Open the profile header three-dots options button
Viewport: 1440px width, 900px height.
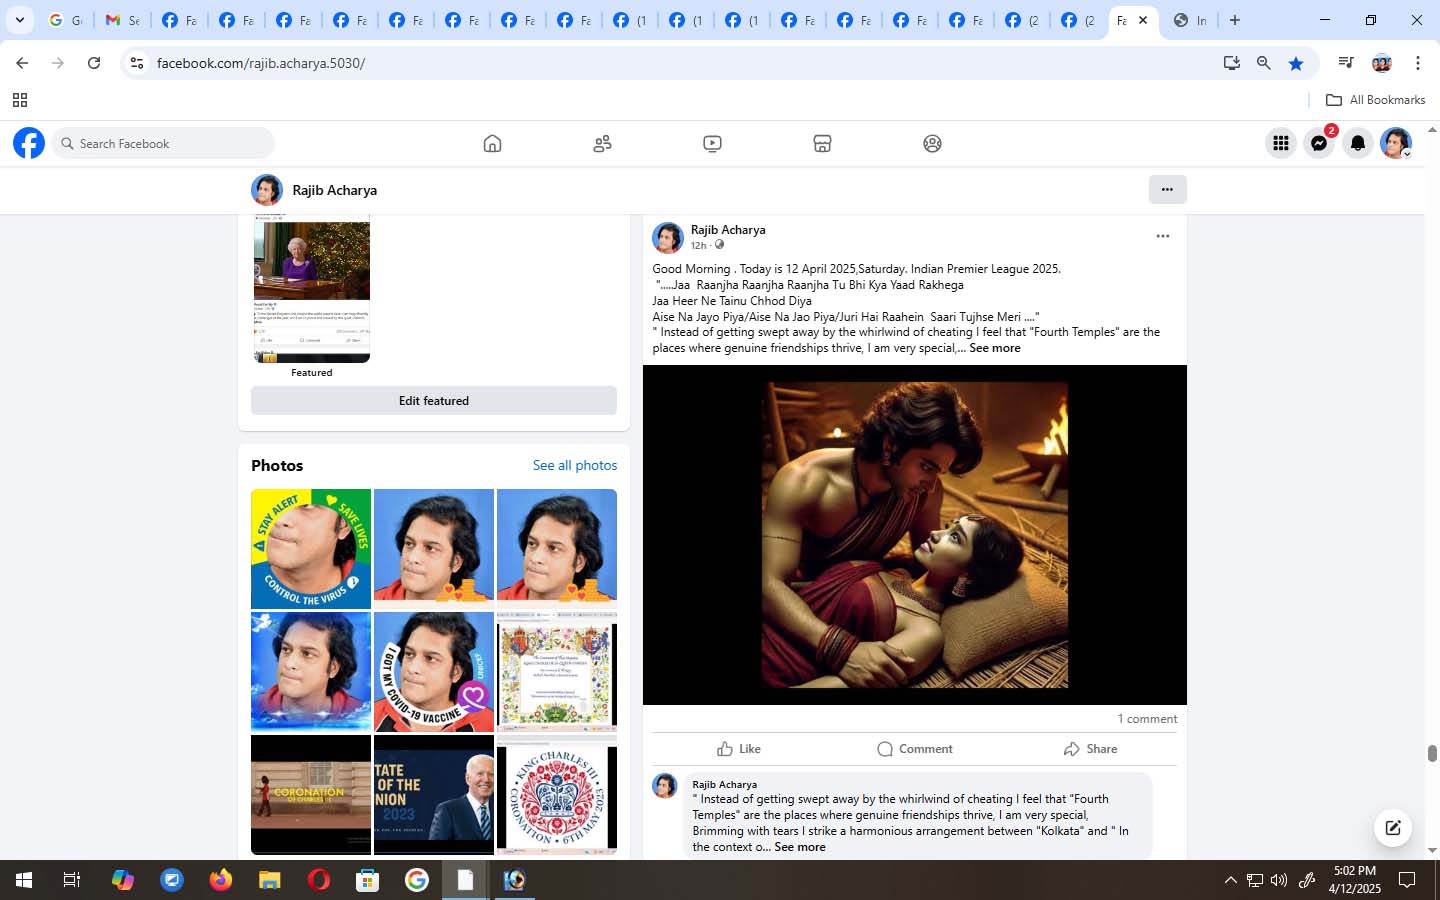[1167, 189]
